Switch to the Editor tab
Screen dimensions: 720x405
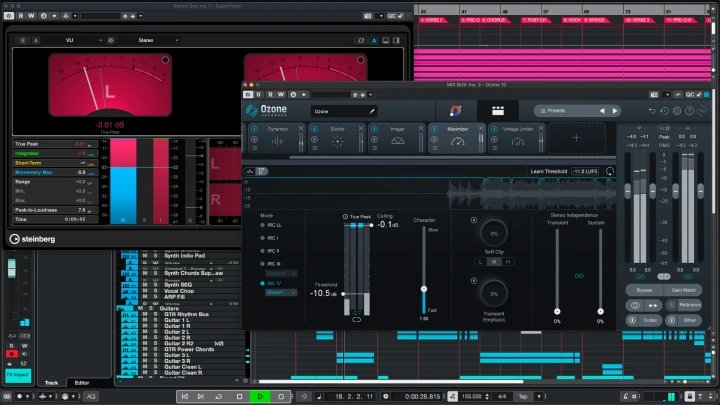click(82, 382)
